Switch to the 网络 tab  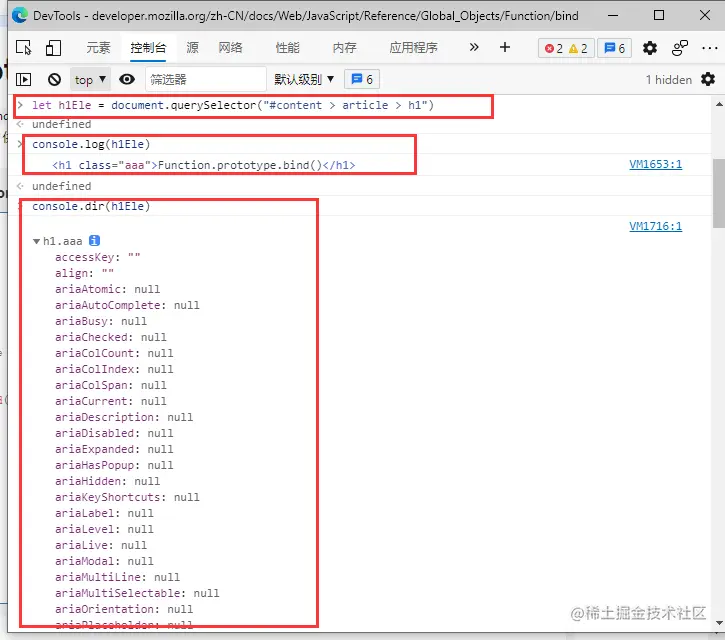230,48
